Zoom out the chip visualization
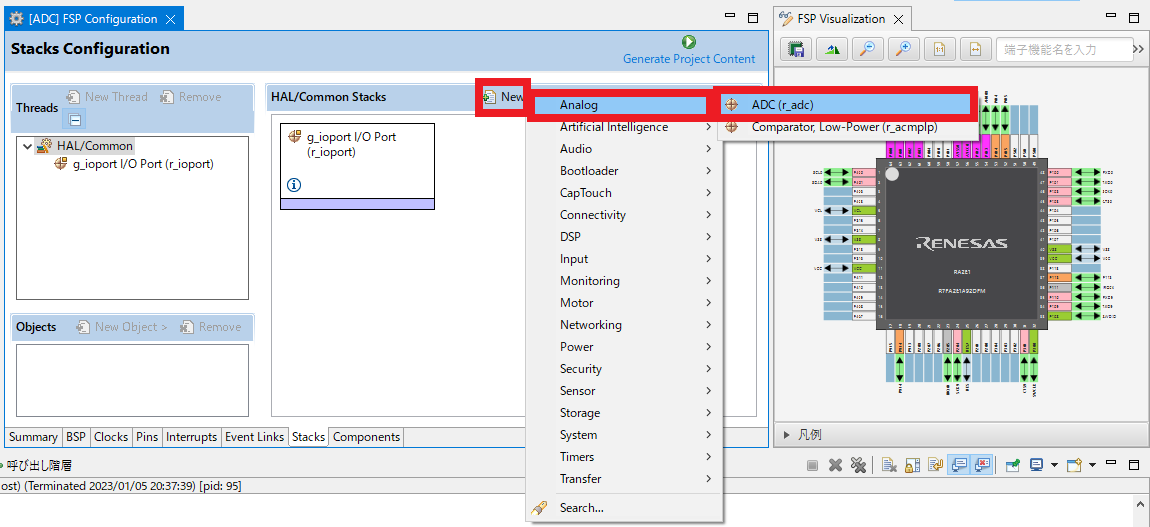 868,49
